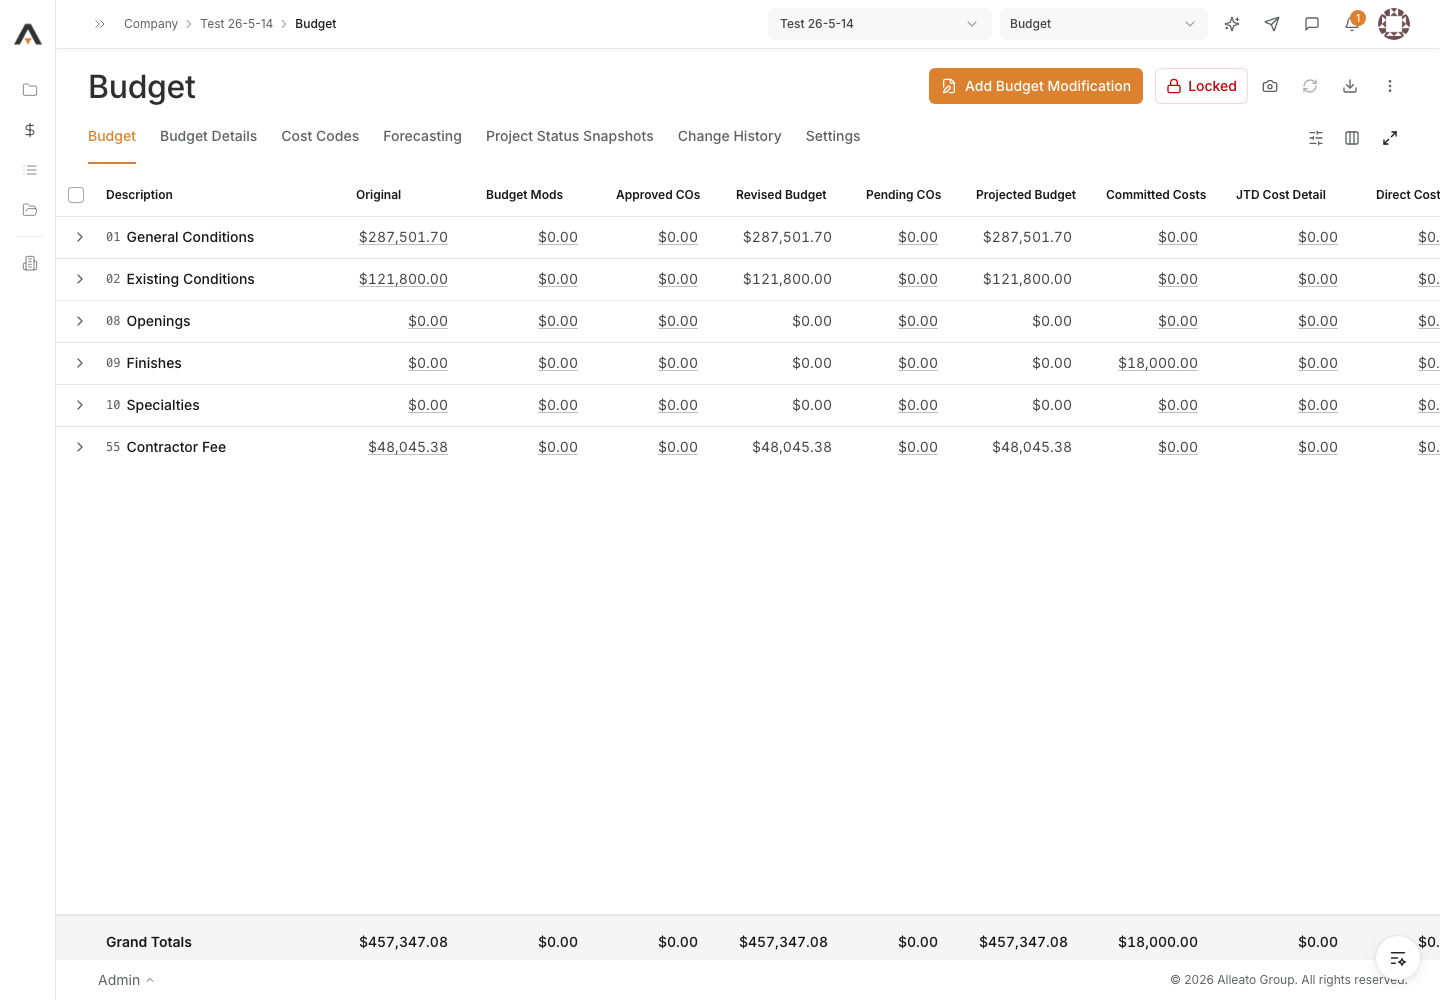This screenshot has height=1000, width=1440.
Task: Open the notifications bell
Action: tap(1352, 24)
